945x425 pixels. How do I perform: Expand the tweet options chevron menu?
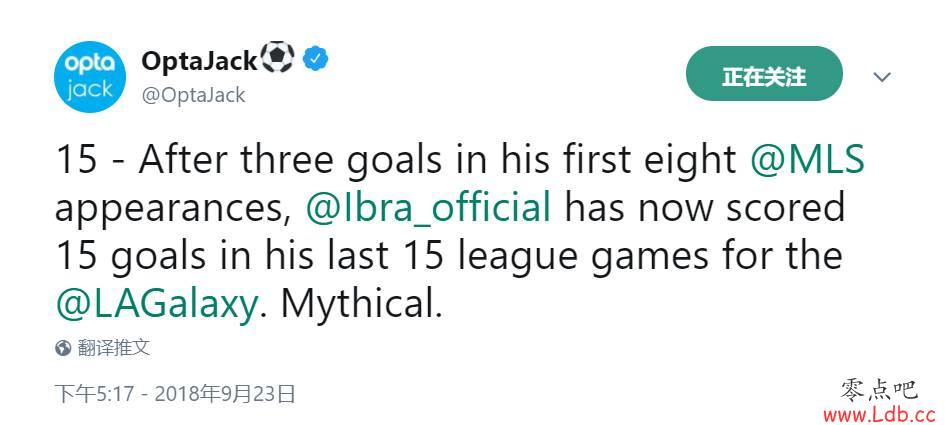click(x=882, y=77)
